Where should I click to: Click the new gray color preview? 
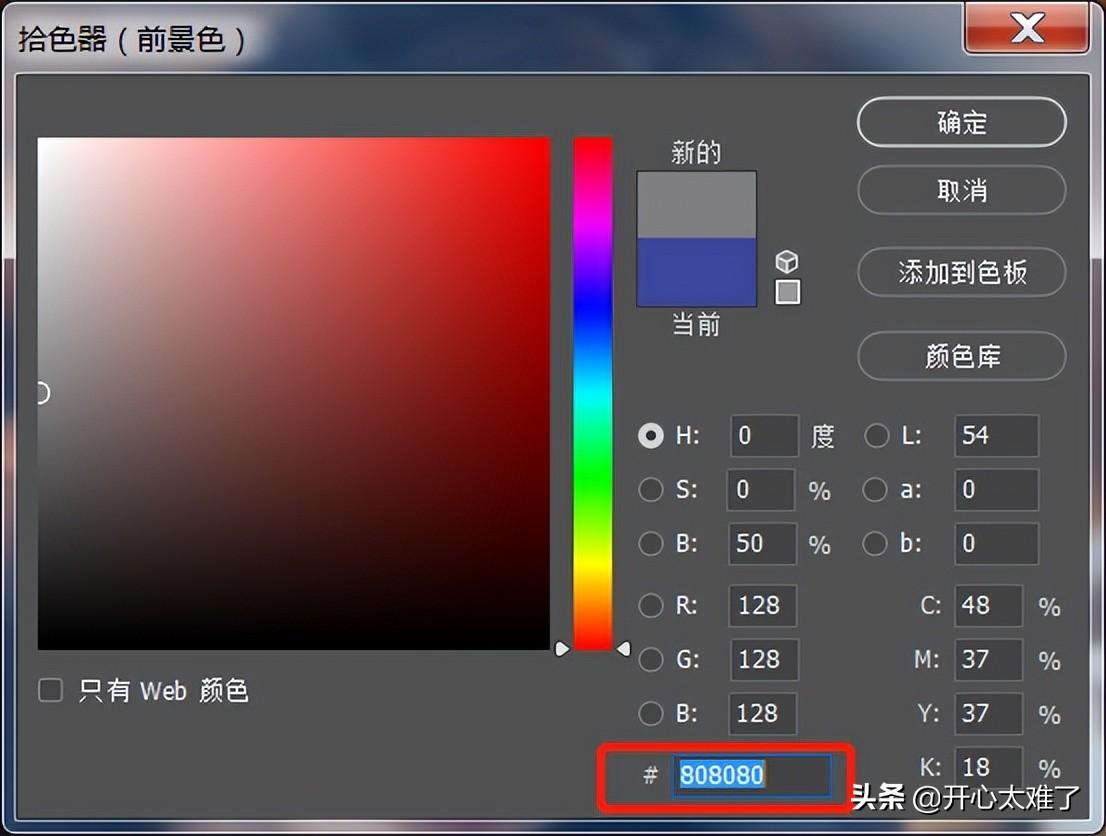pyautogui.click(x=697, y=205)
